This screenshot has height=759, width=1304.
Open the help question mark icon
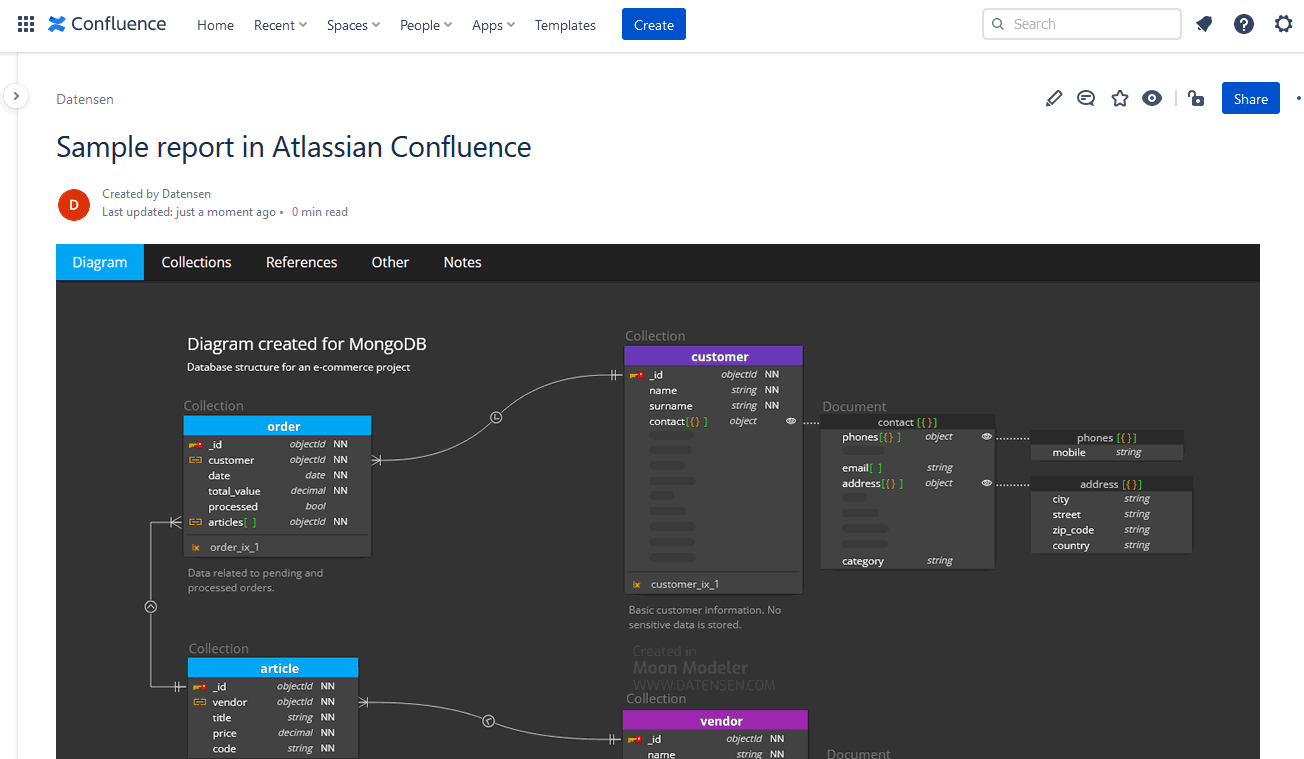[1244, 24]
